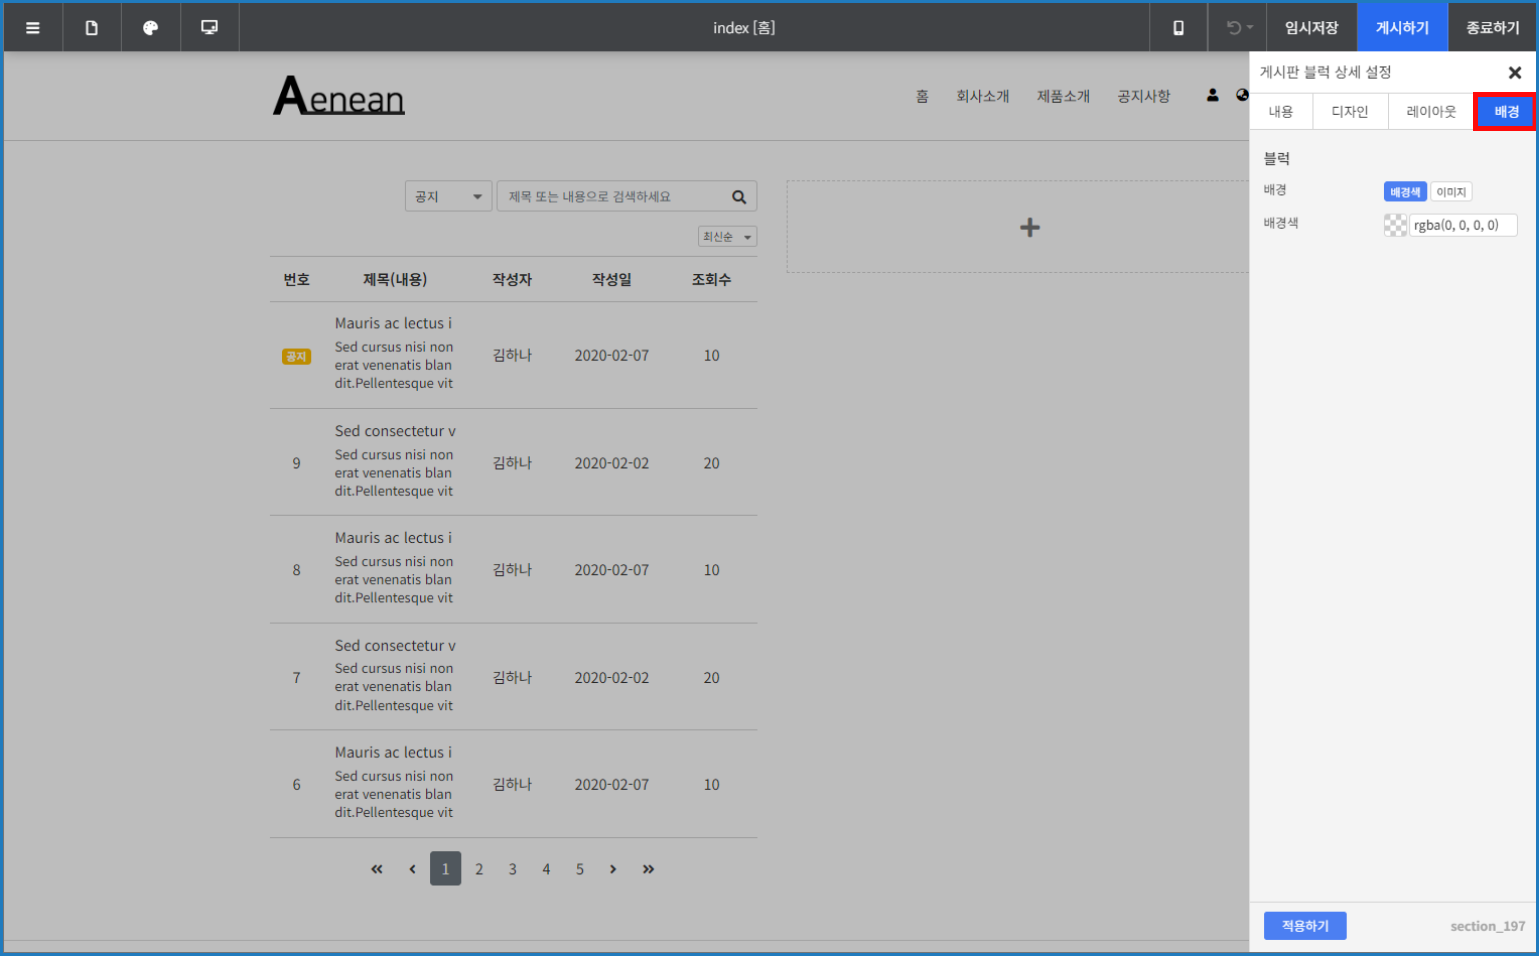Click the undo arrow icon

click(1235, 28)
